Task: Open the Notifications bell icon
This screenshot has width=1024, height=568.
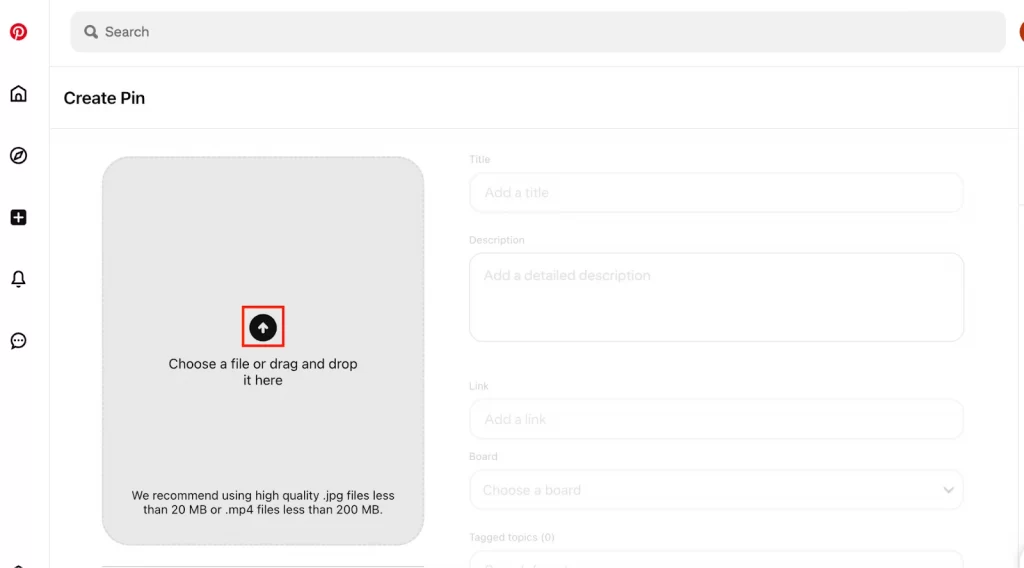Action: [x=18, y=279]
